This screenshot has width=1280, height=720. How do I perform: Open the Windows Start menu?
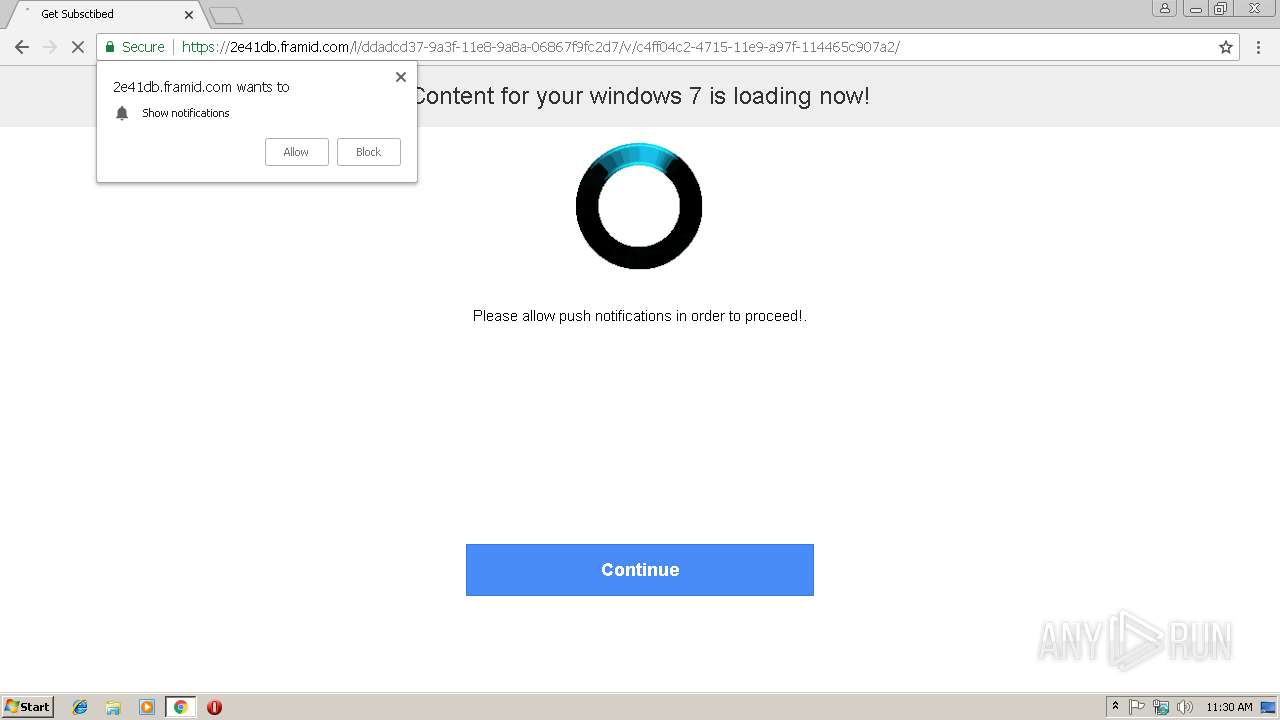click(x=28, y=707)
